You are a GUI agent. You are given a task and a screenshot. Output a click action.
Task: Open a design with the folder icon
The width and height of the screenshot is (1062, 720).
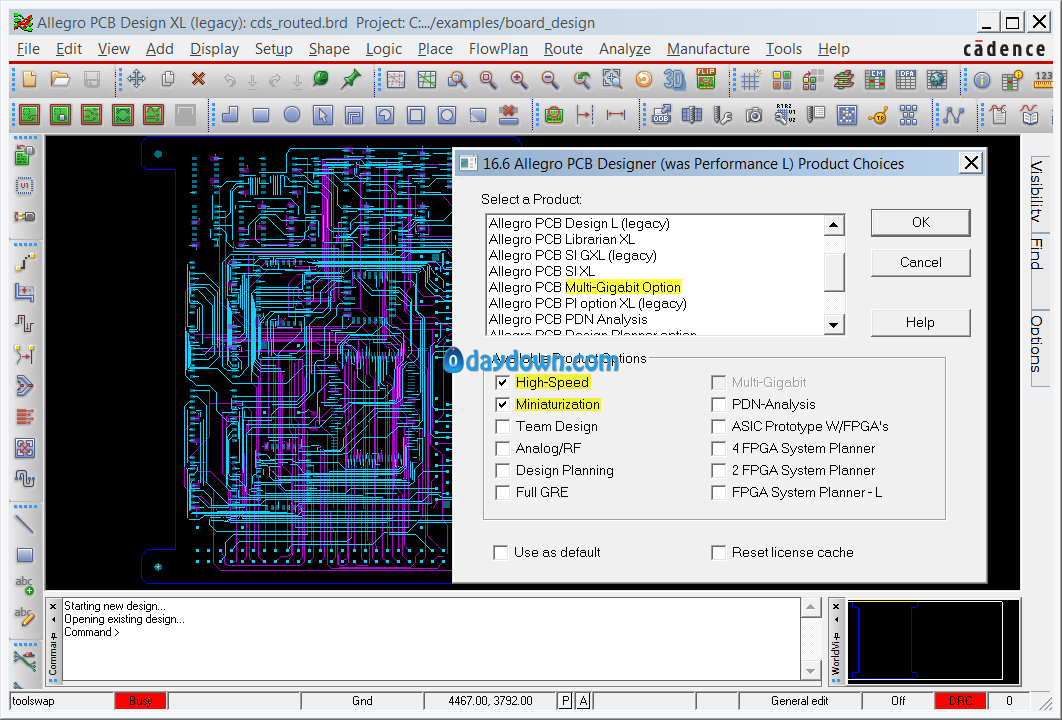(60, 79)
